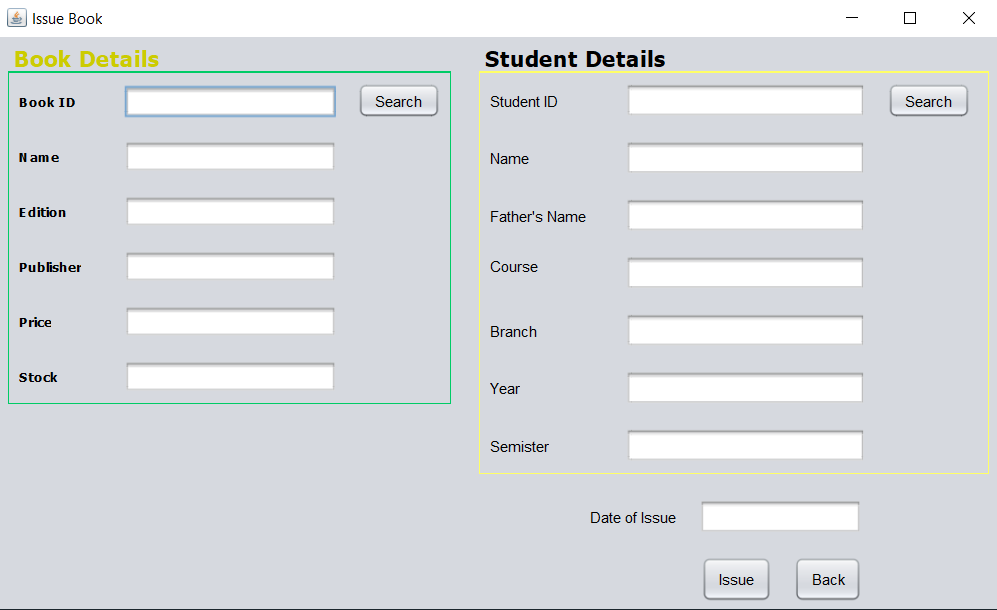Search for student by Student ID
Image resolution: width=997 pixels, height=610 pixels.
click(x=928, y=101)
